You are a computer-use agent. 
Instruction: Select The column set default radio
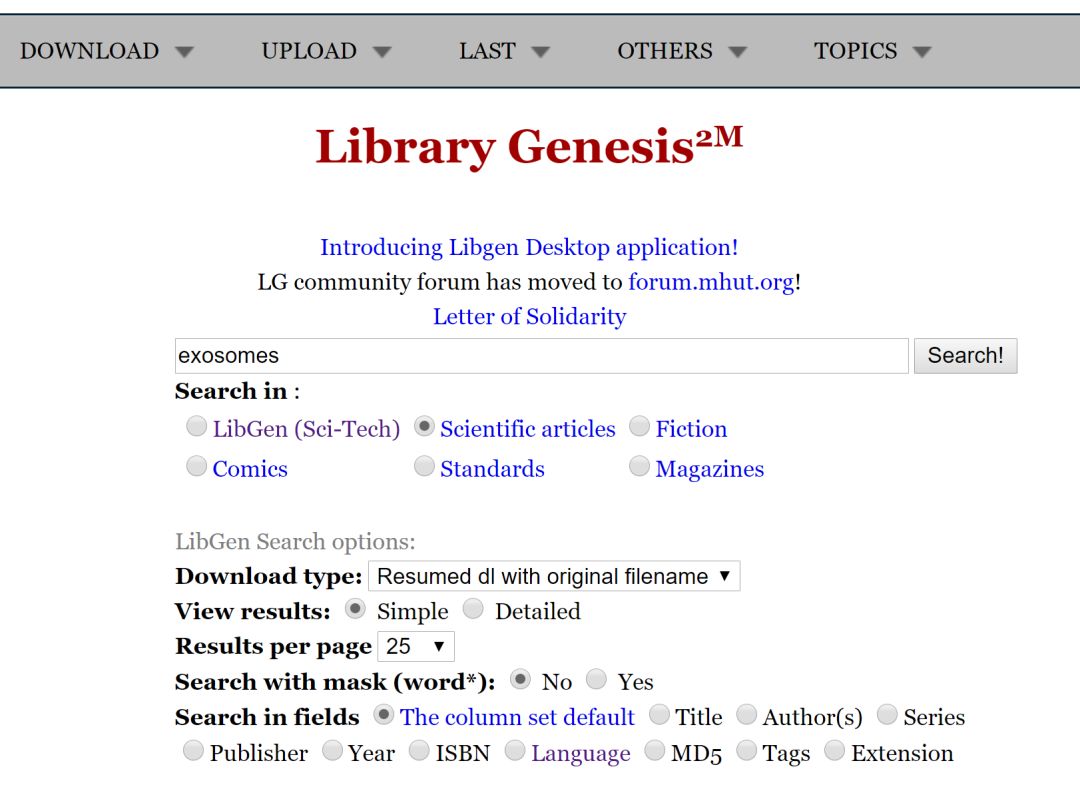click(384, 715)
